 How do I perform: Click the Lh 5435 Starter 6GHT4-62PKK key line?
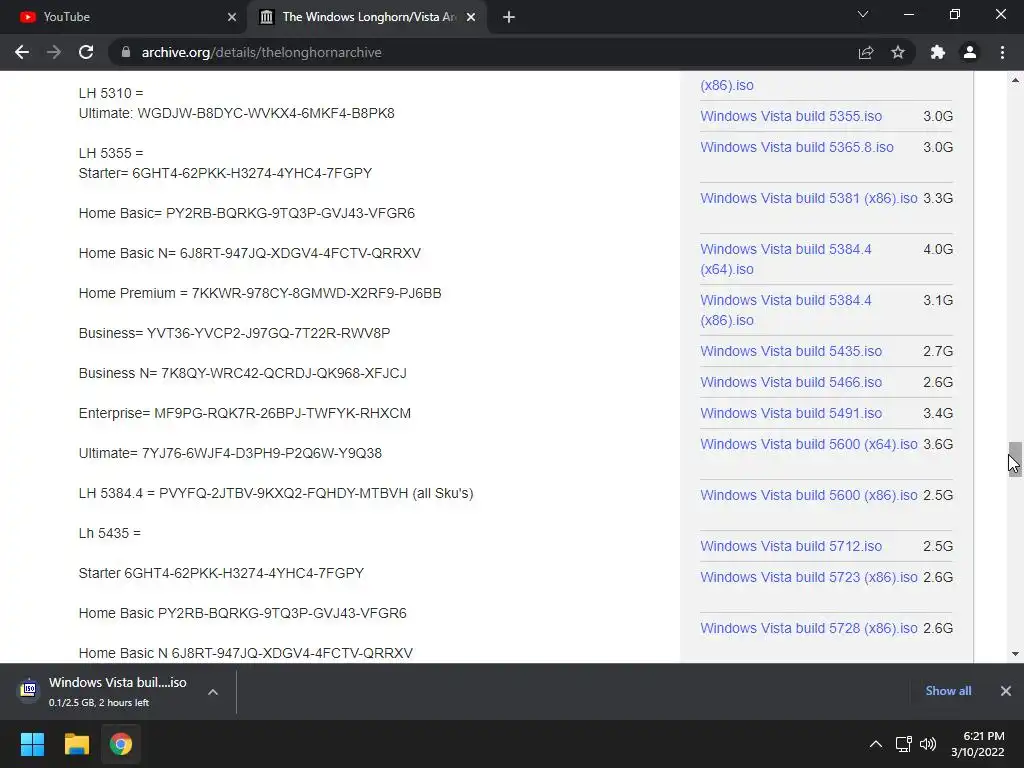tap(221, 573)
